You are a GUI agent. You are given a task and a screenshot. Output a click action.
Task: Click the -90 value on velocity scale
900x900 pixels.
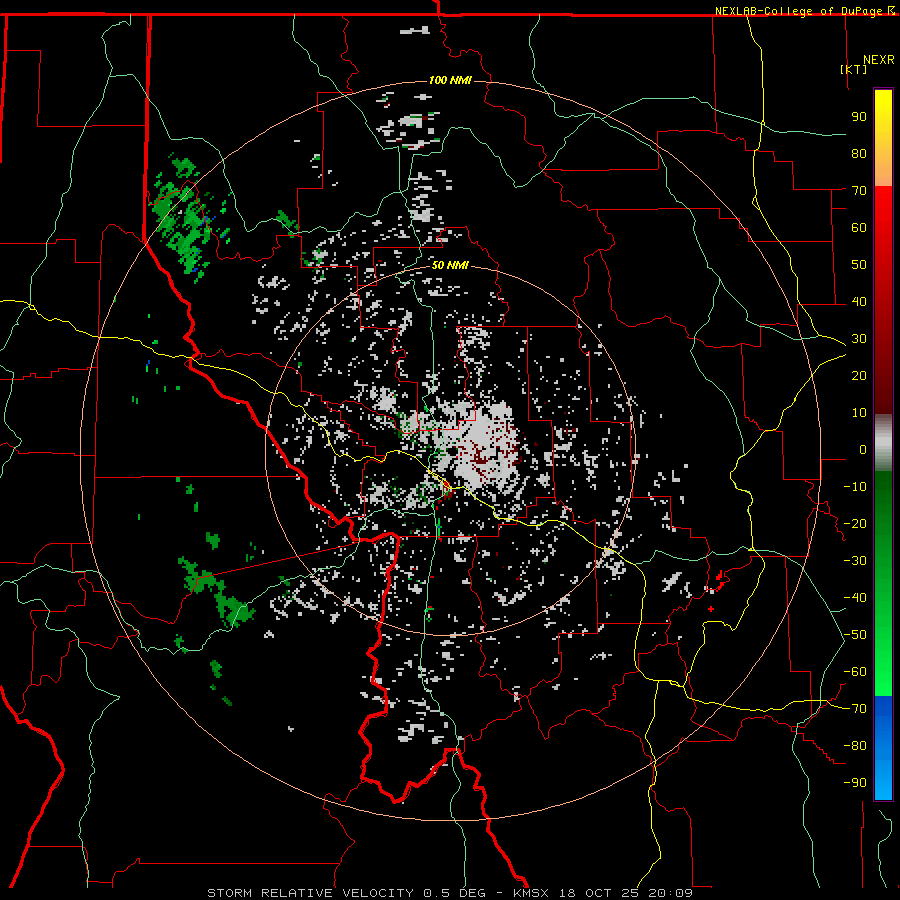pyautogui.click(x=855, y=783)
